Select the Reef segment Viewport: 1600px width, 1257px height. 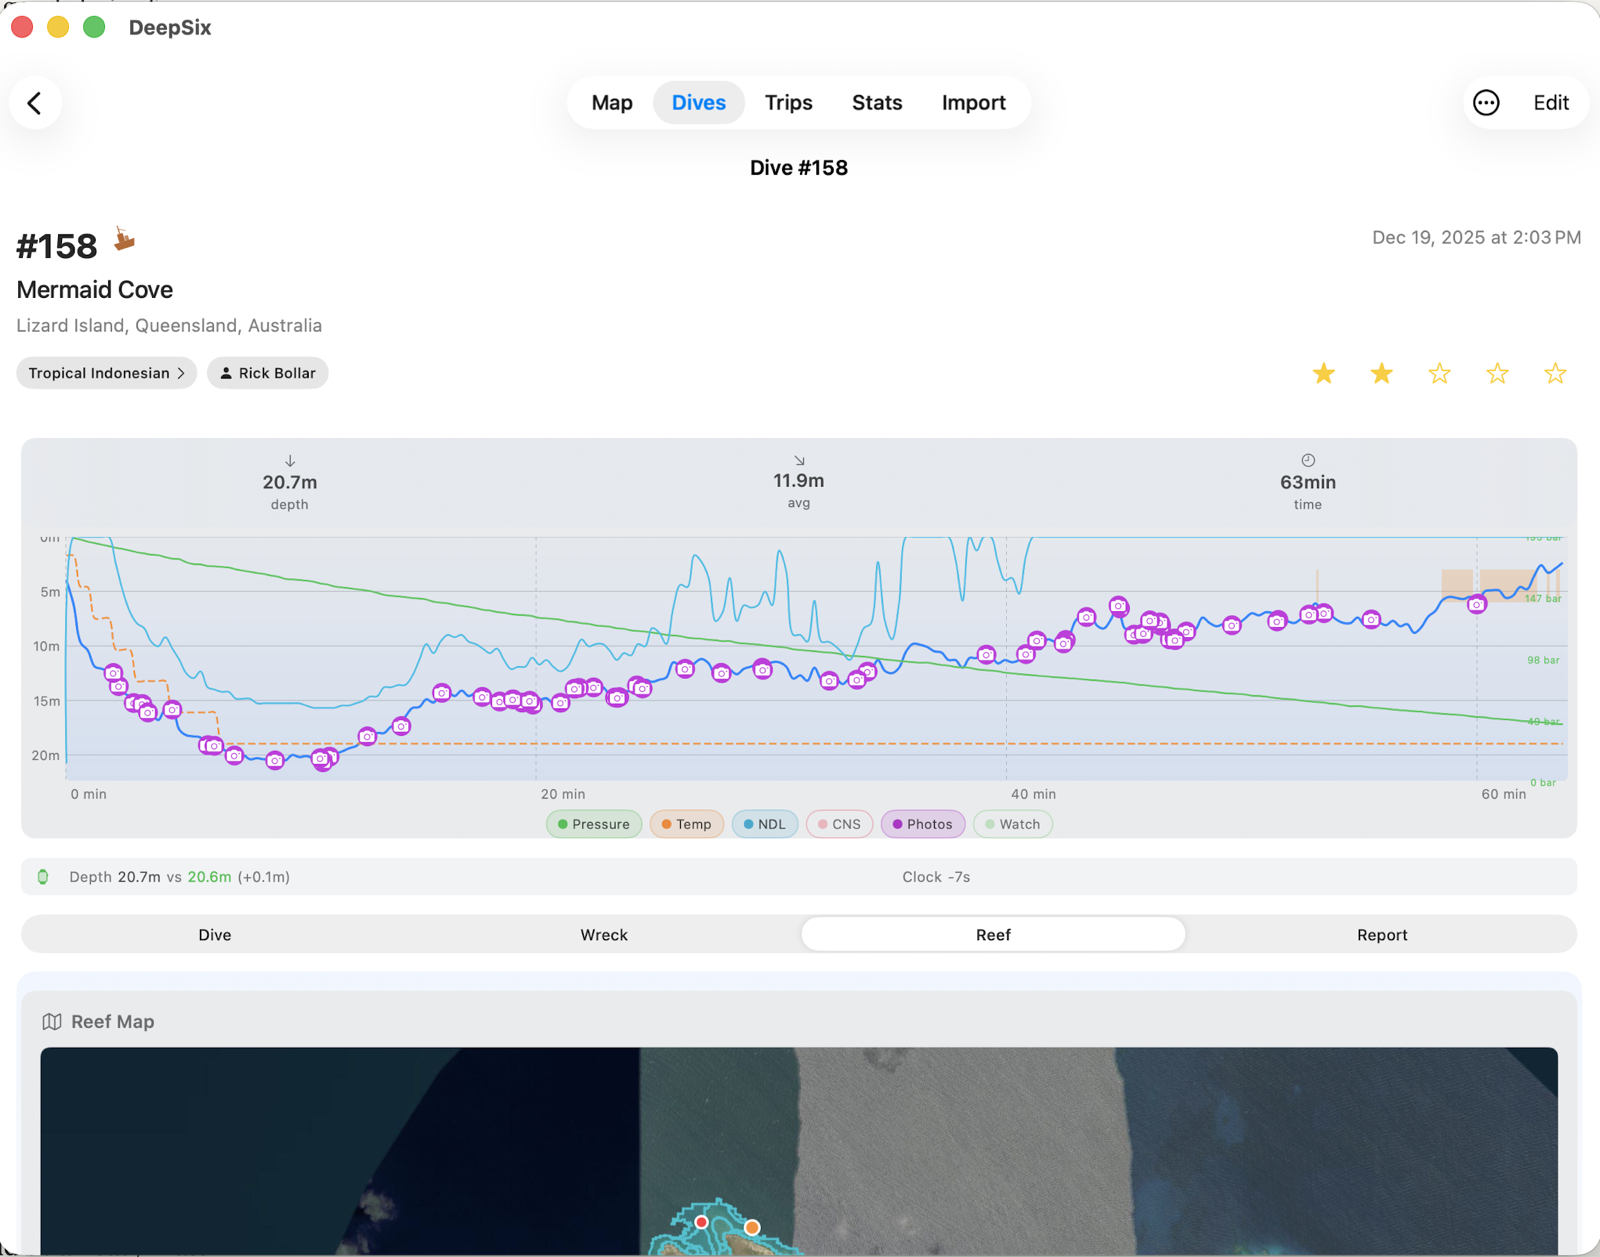click(993, 935)
